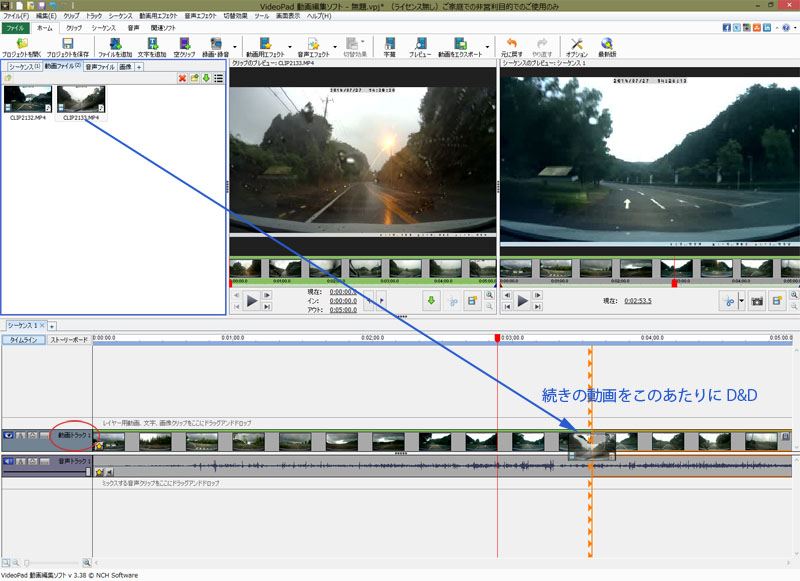Image resolution: width=800 pixels, height=581 pixels.
Task: Open 音声エフェクト audio effects
Action: pyautogui.click(x=313, y=47)
